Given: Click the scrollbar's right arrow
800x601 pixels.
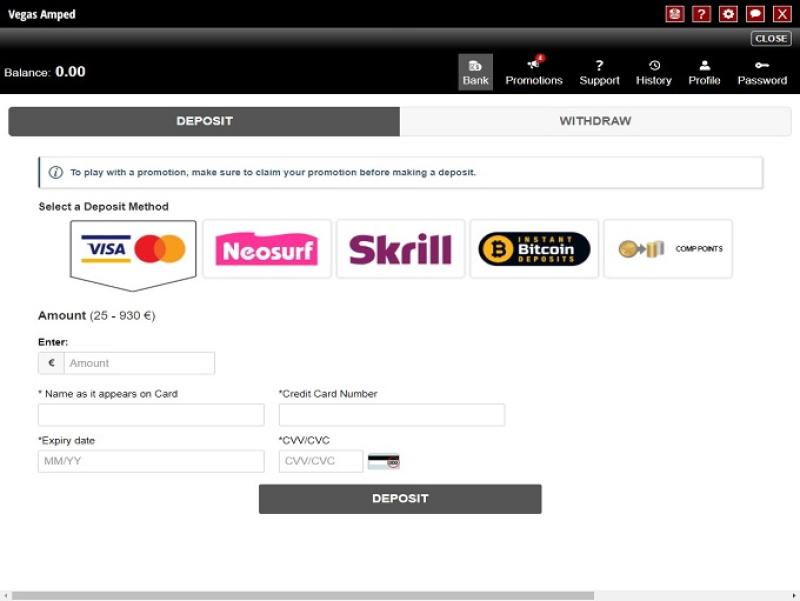Looking at the screenshot, I should [794, 596].
